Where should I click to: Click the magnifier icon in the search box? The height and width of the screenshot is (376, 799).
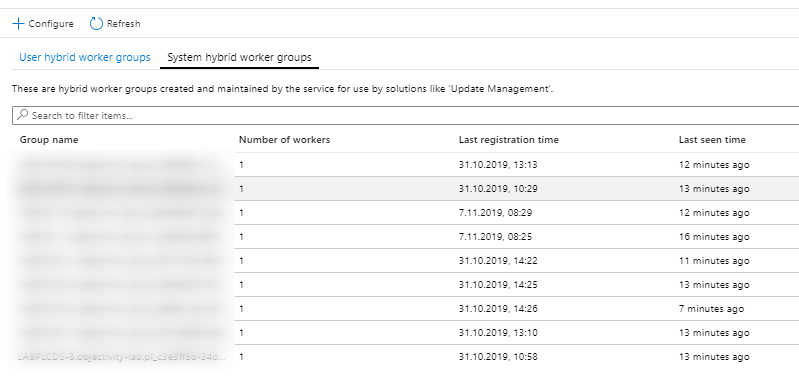(22, 115)
